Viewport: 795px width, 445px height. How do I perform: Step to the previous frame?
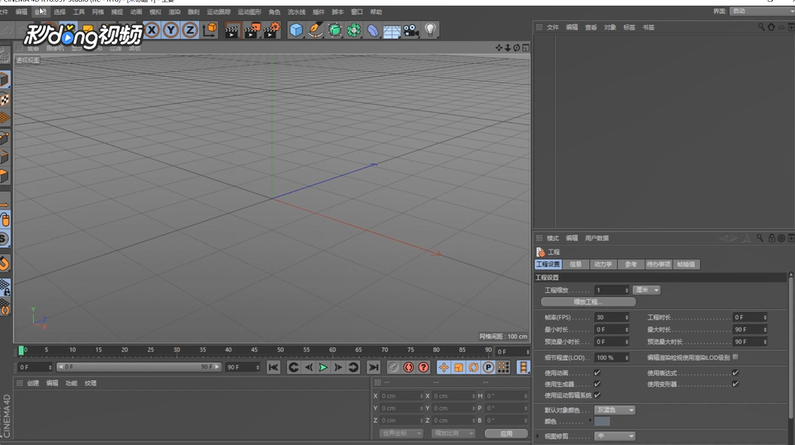(308, 367)
